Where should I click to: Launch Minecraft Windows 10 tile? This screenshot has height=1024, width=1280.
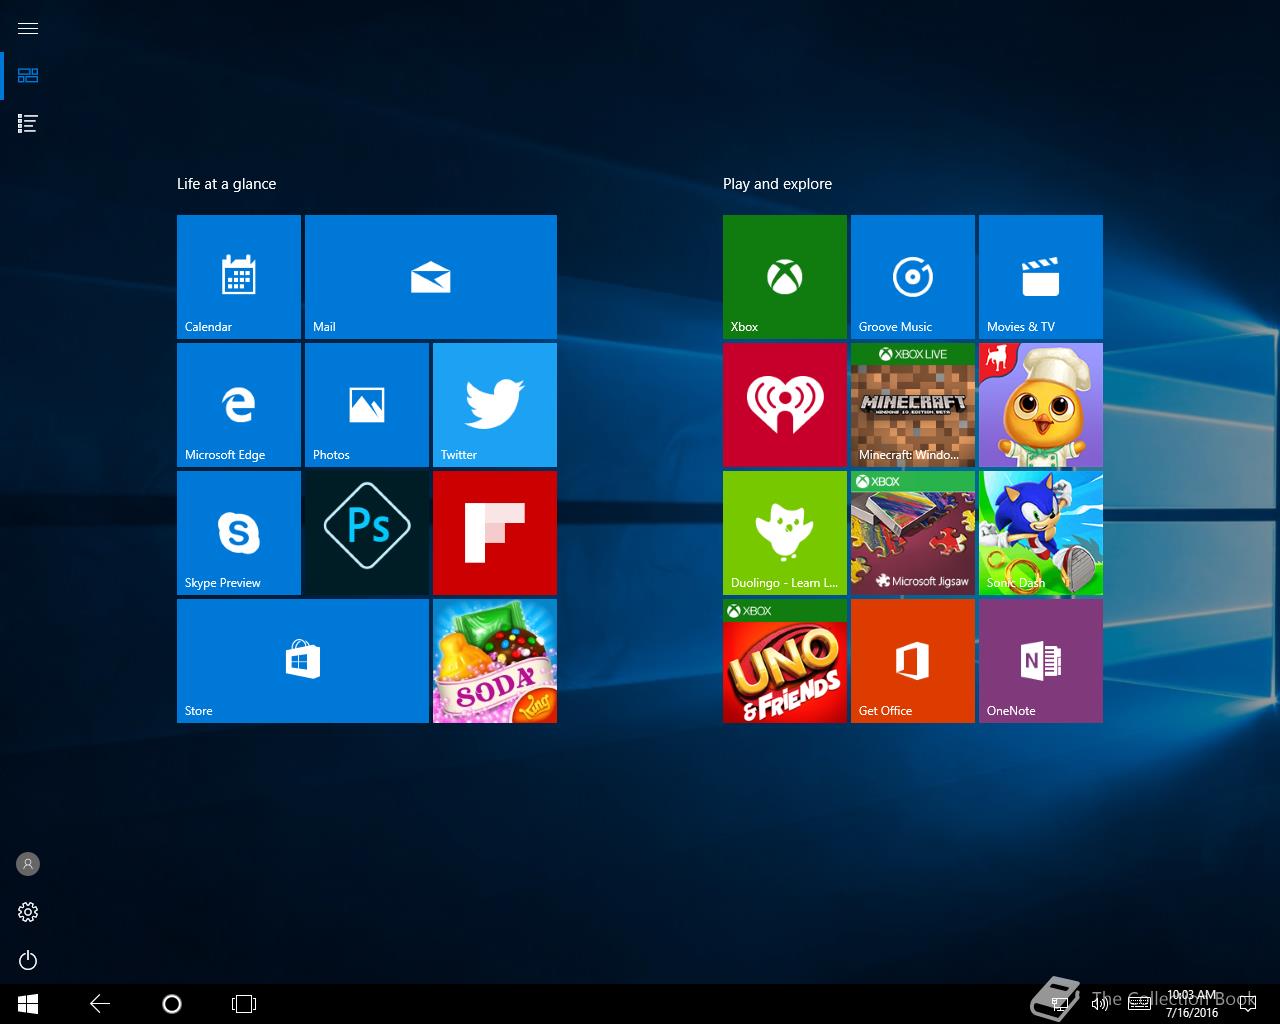[913, 405]
